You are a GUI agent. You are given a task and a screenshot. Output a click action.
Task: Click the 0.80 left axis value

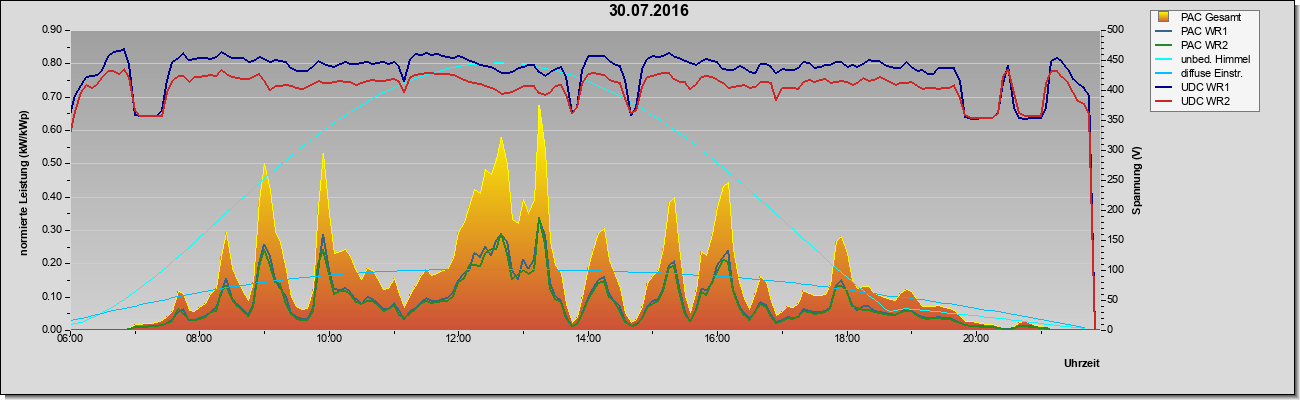[x=52, y=63]
